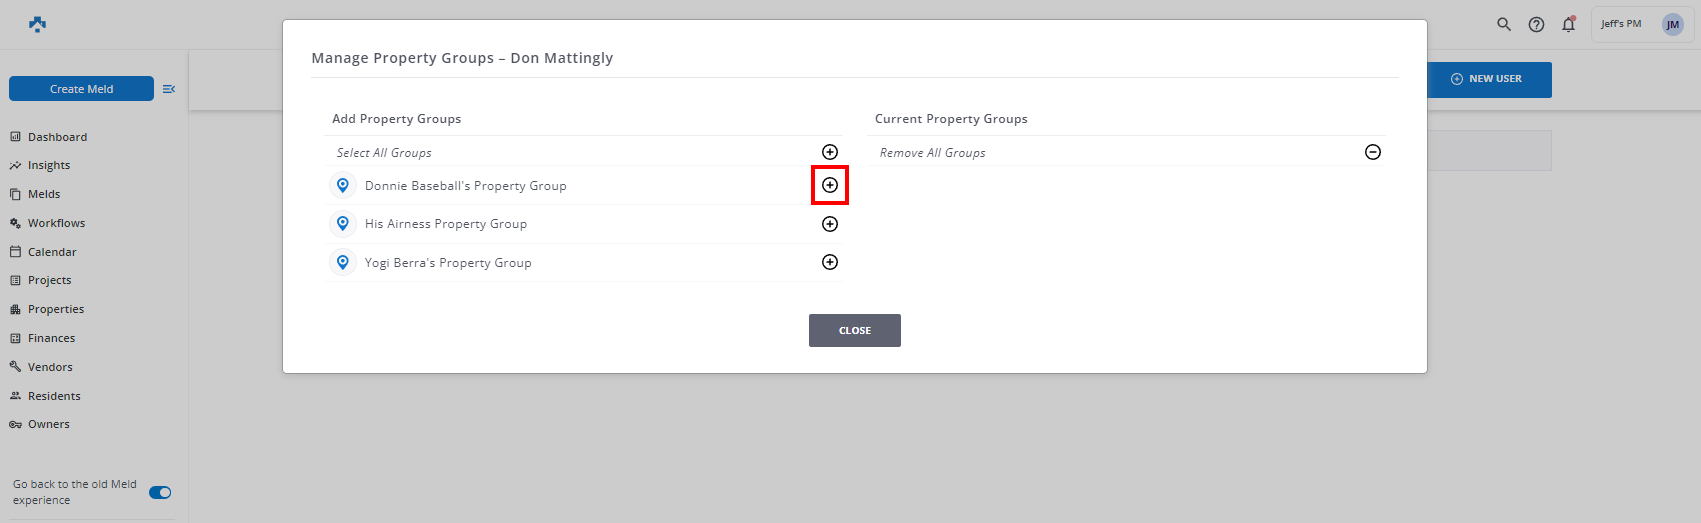Open Dashboard in the sidebar
The image size is (1701, 523).
pyautogui.click(x=57, y=137)
